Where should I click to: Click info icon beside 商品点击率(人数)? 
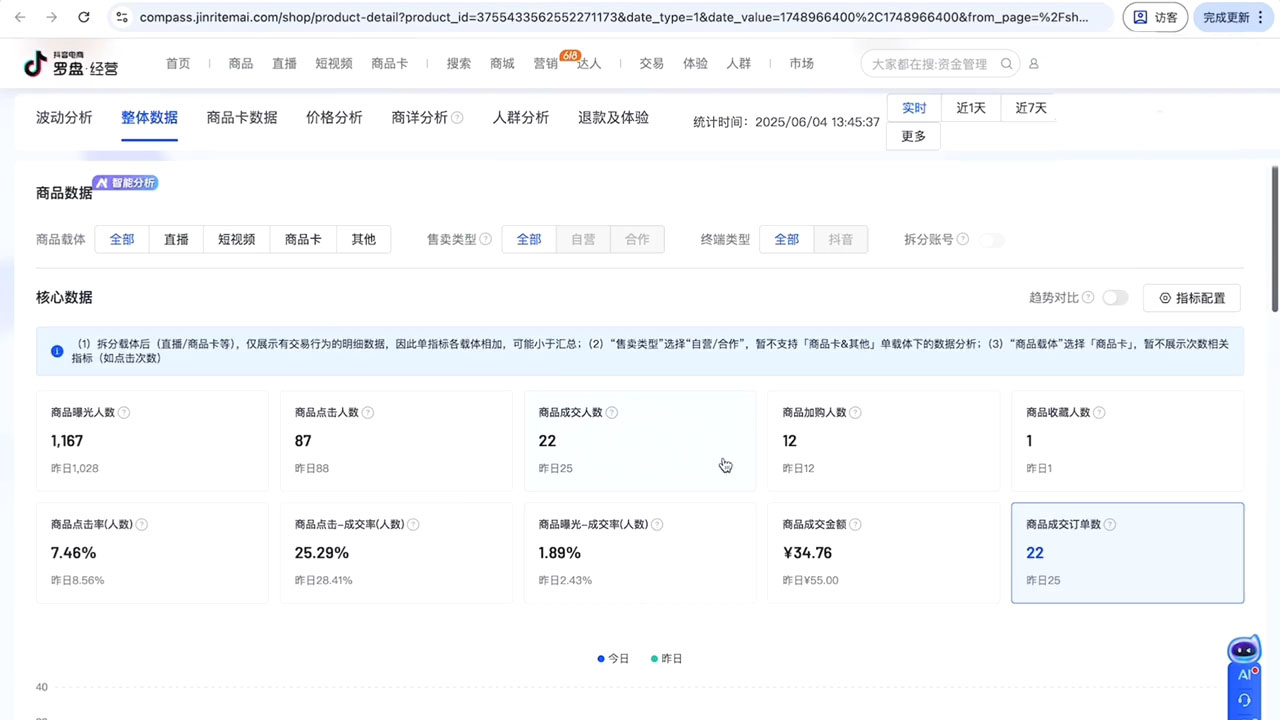[x=142, y=525]
